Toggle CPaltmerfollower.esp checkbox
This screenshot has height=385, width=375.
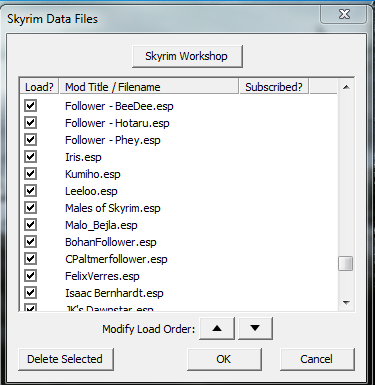[30, 259]
